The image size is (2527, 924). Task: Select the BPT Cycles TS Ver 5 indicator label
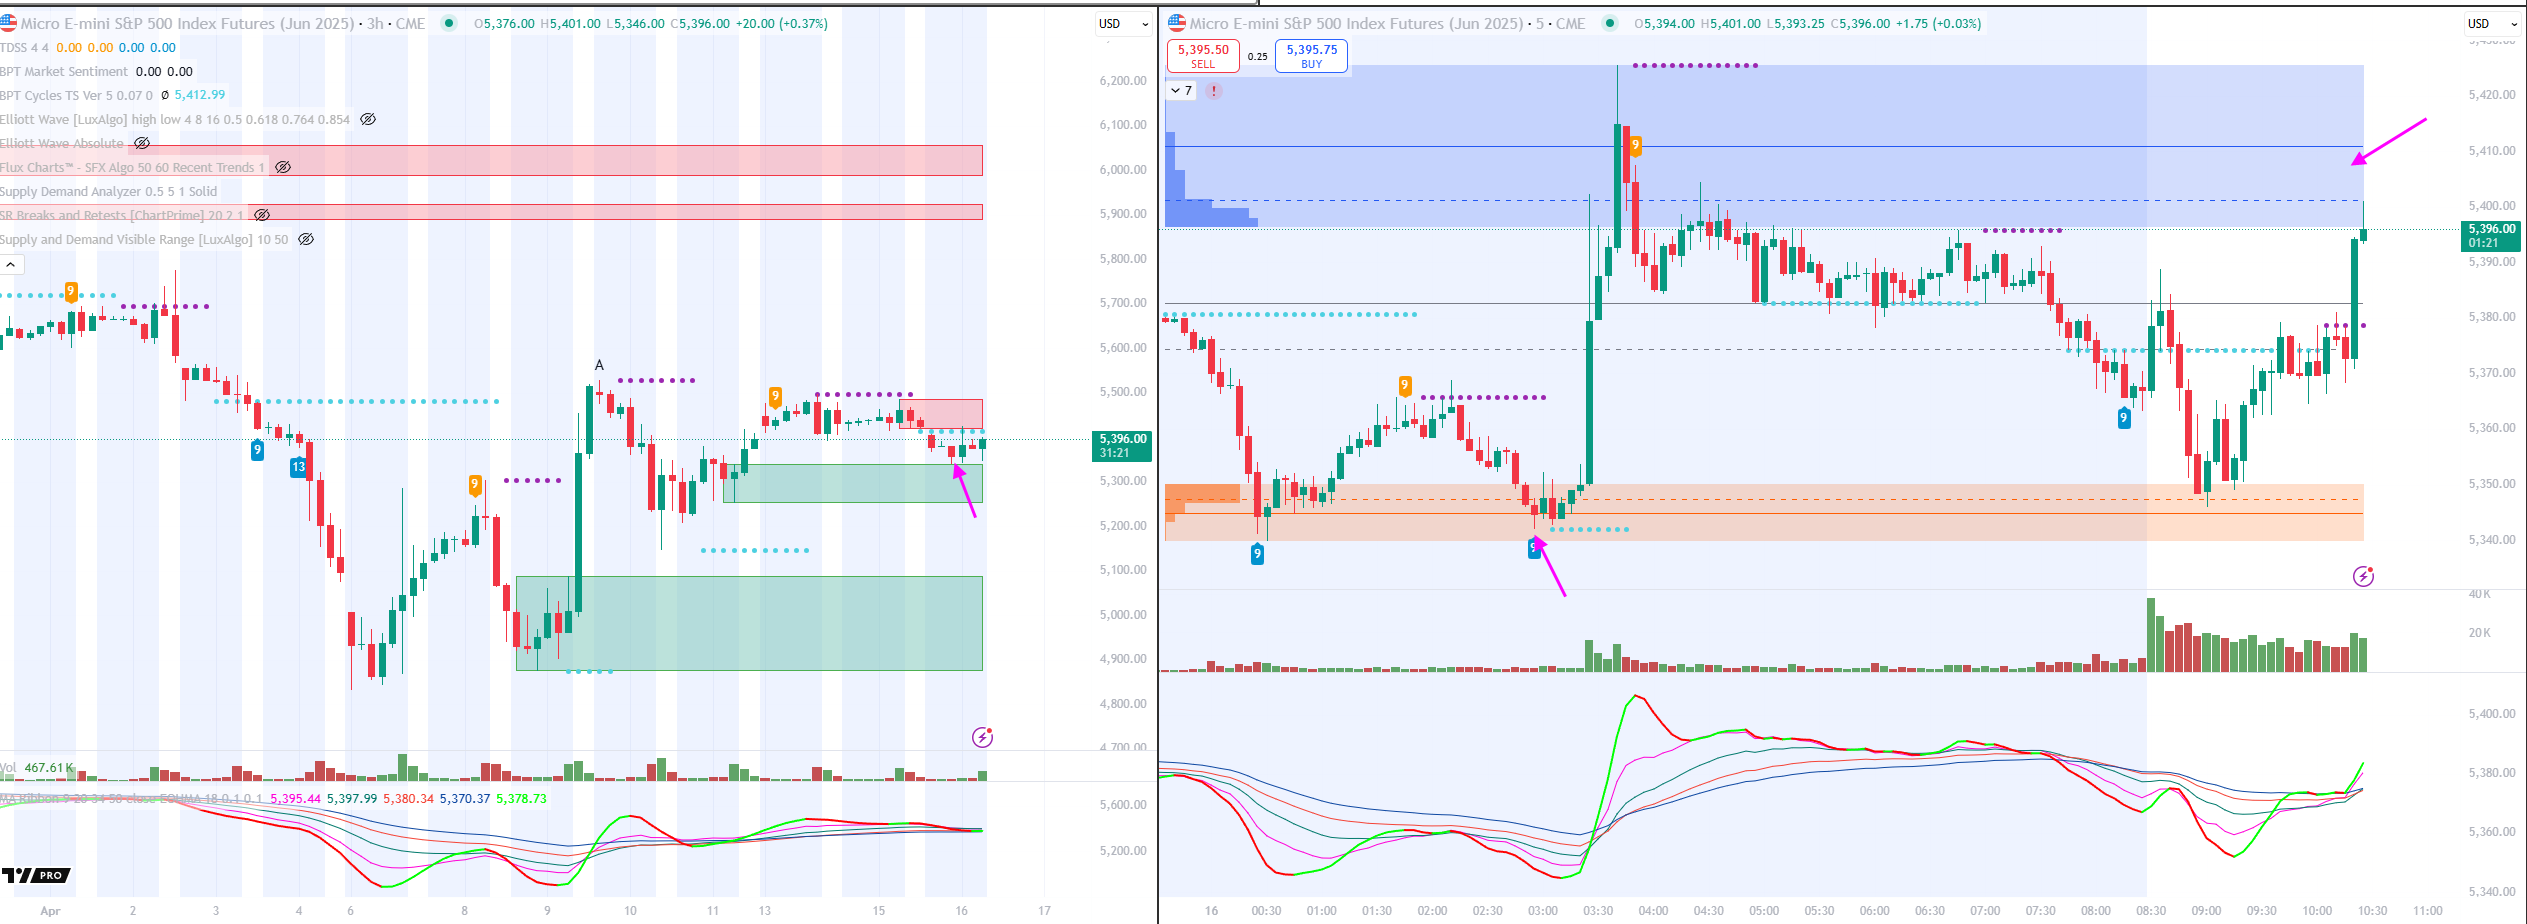(76, 95)
